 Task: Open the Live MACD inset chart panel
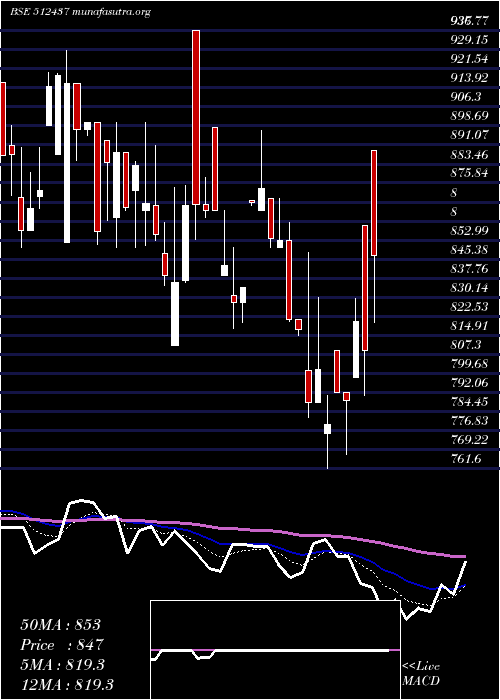pyautogui.click(x=275, y=650)
